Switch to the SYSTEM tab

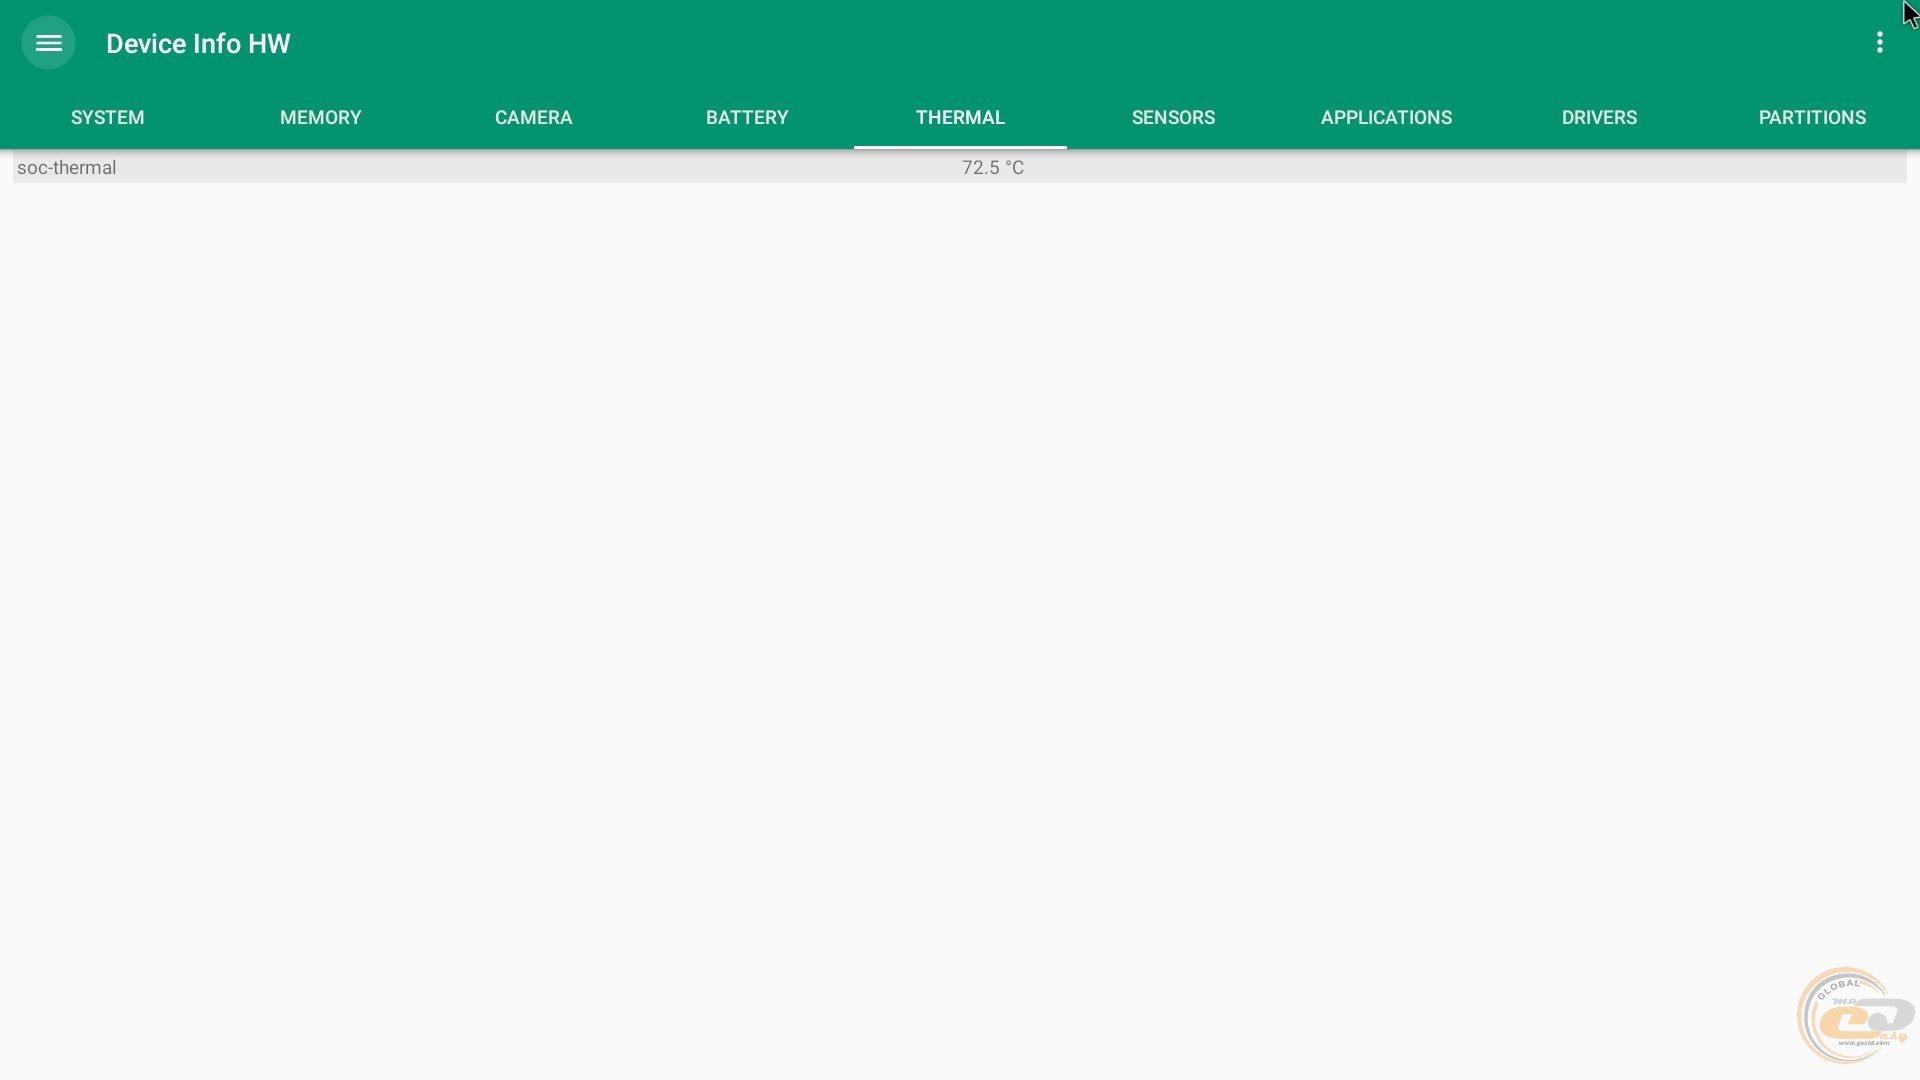click(107, 118)
